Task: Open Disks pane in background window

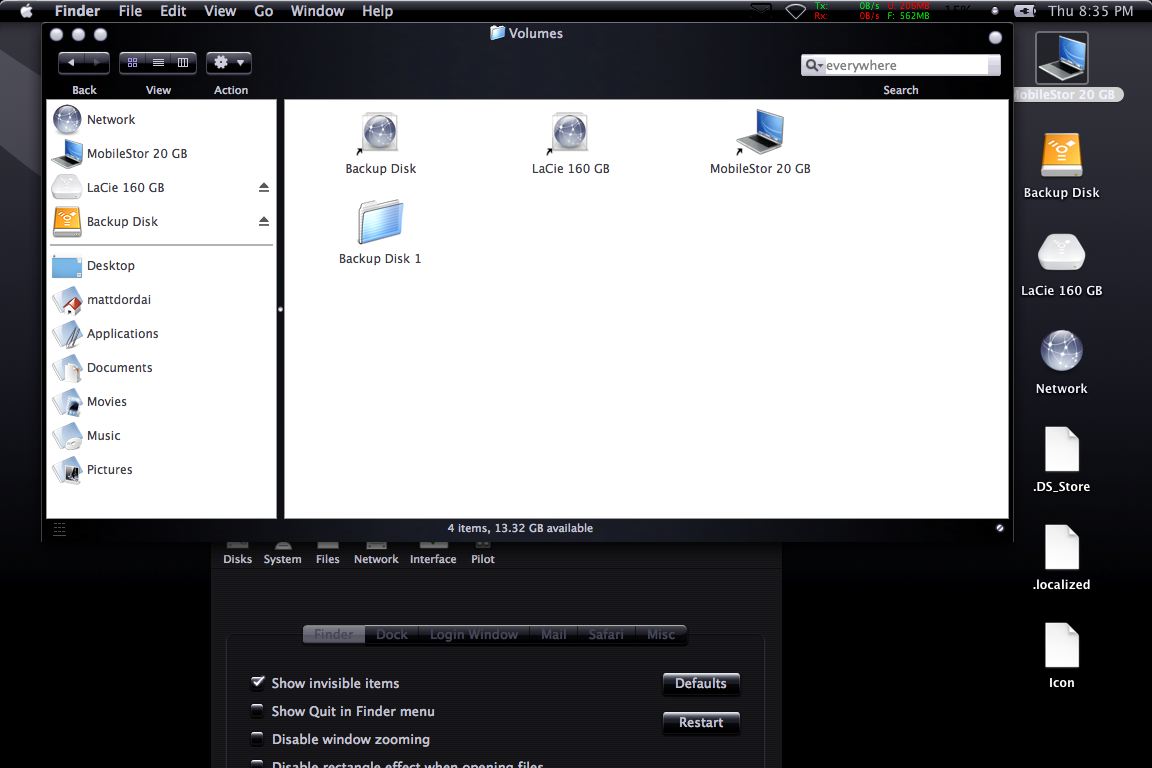Action: [x=237, y=554]
